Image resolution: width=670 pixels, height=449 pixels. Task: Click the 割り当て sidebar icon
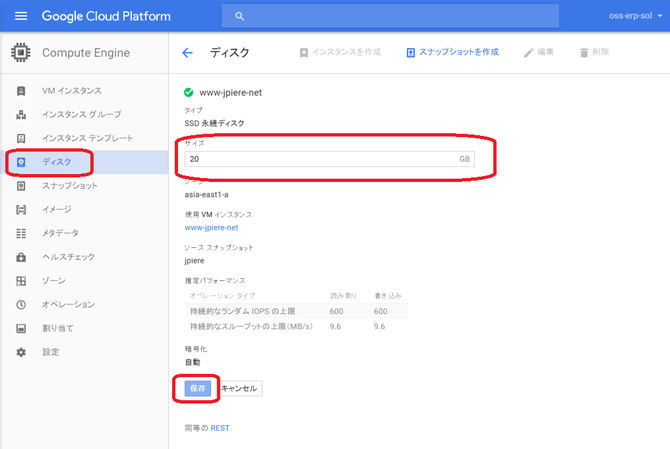pyautogui.click(x=21, y=328)
